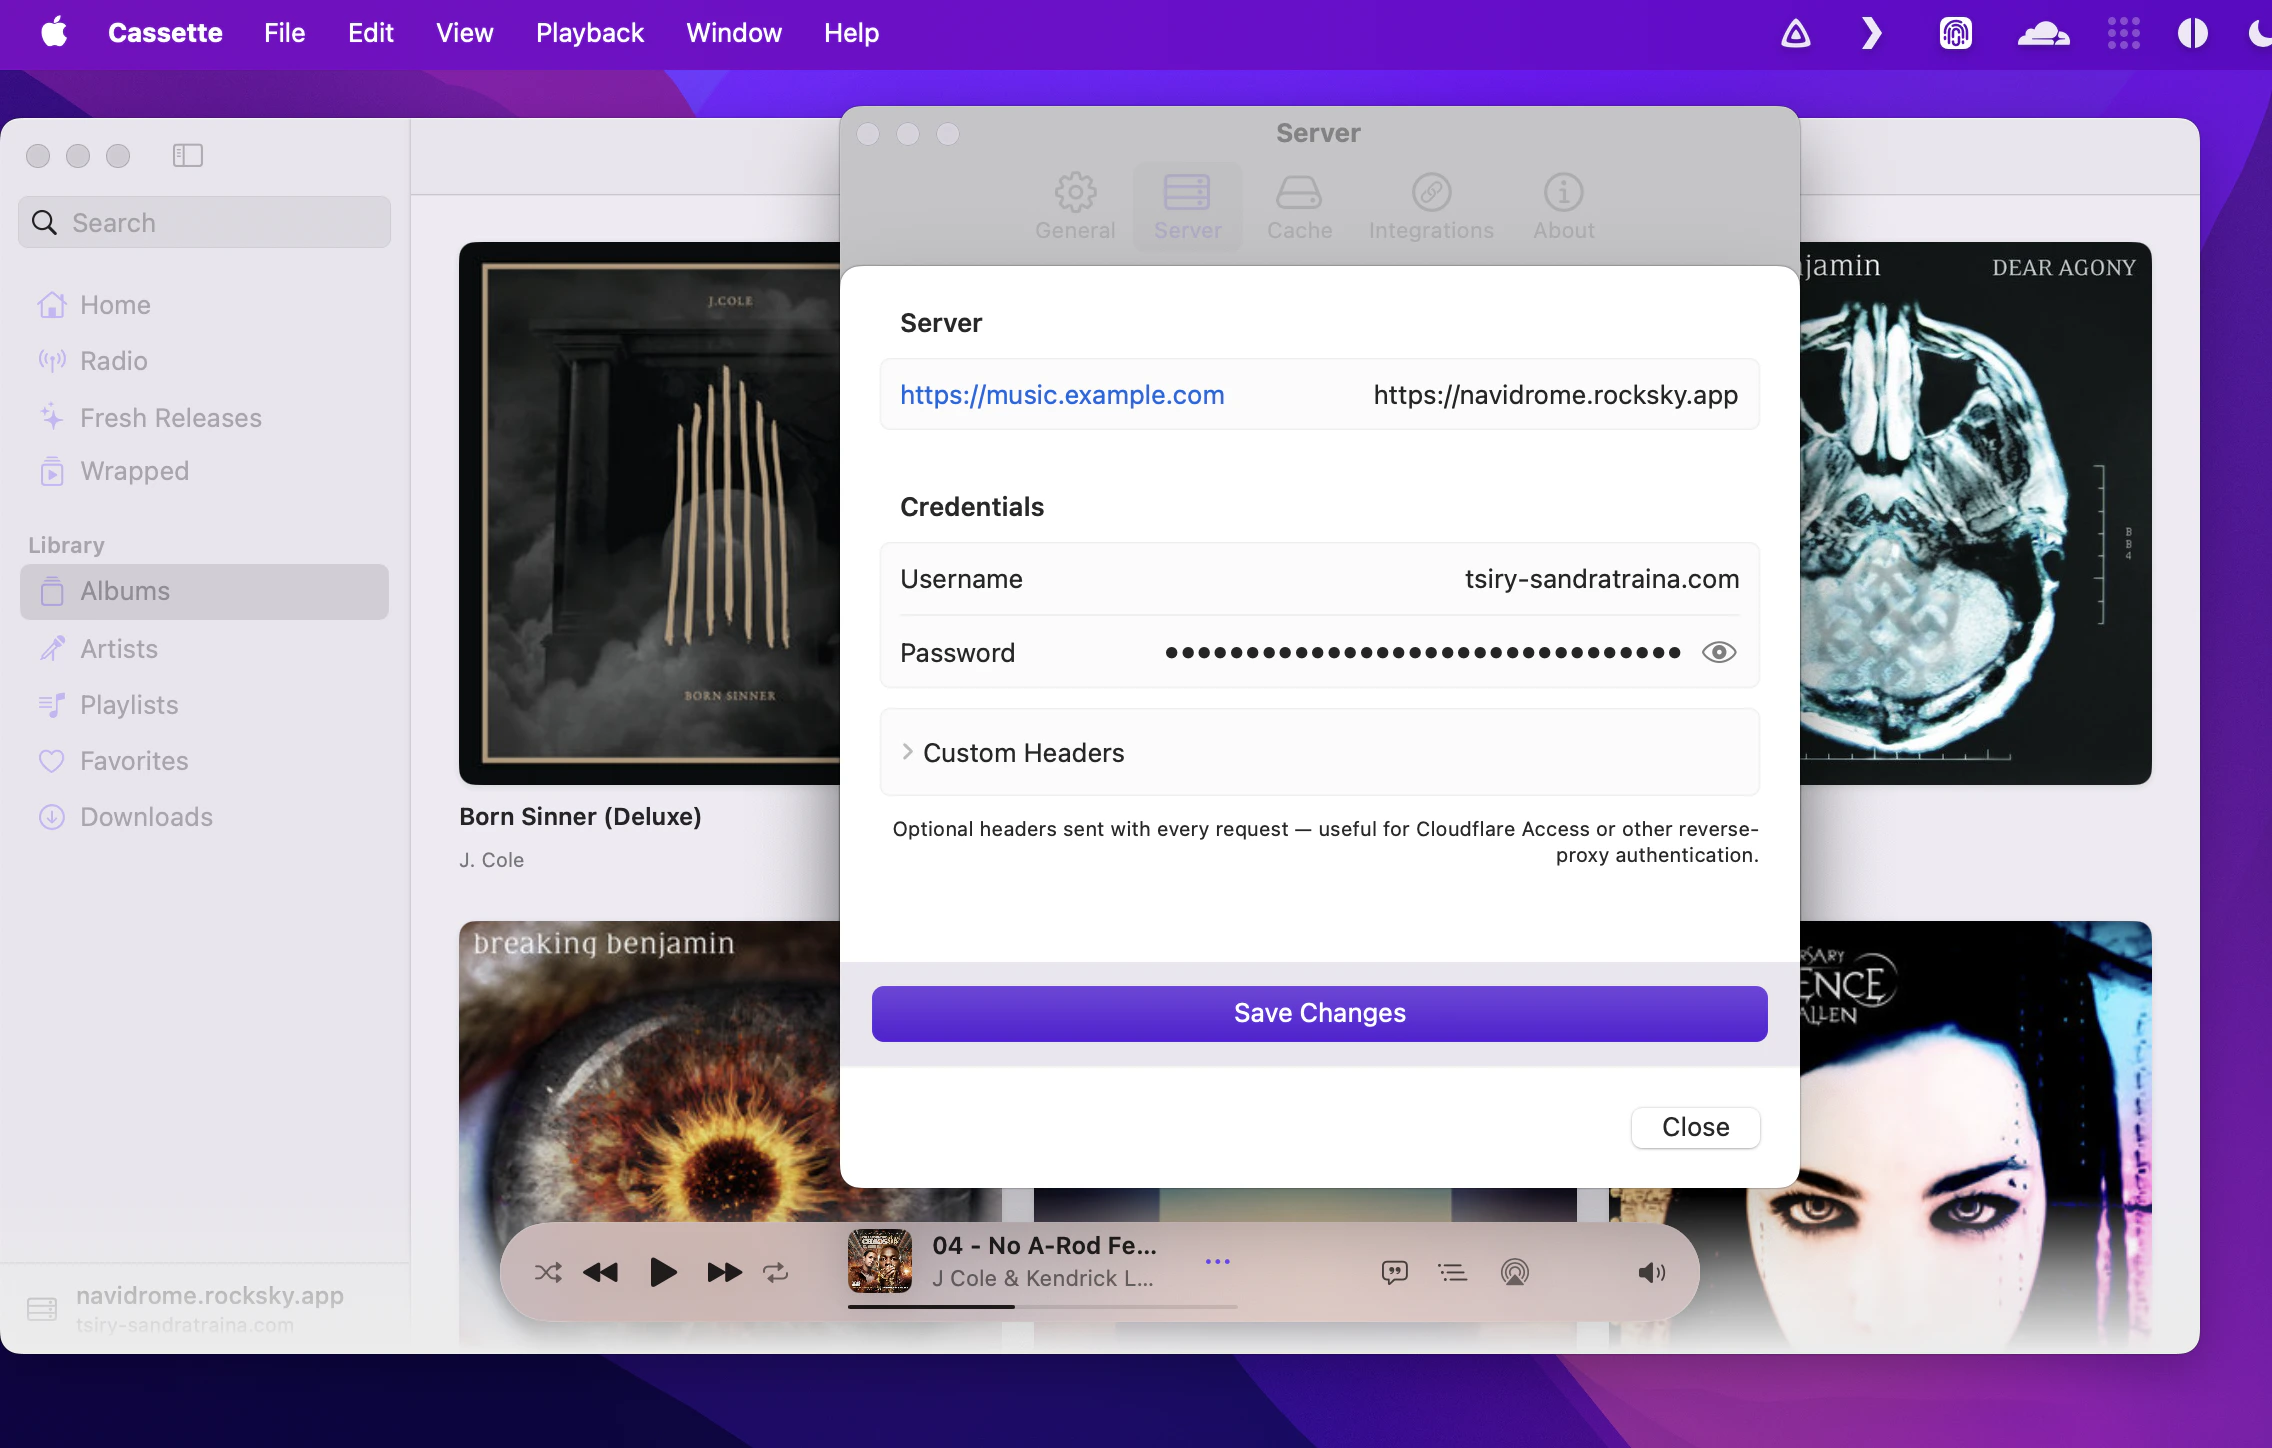Image resolution: width=2272 pixels, height=1448 pixels.
Task: Click the fingerprint icon in menu bar
Action: point(1955,33)
